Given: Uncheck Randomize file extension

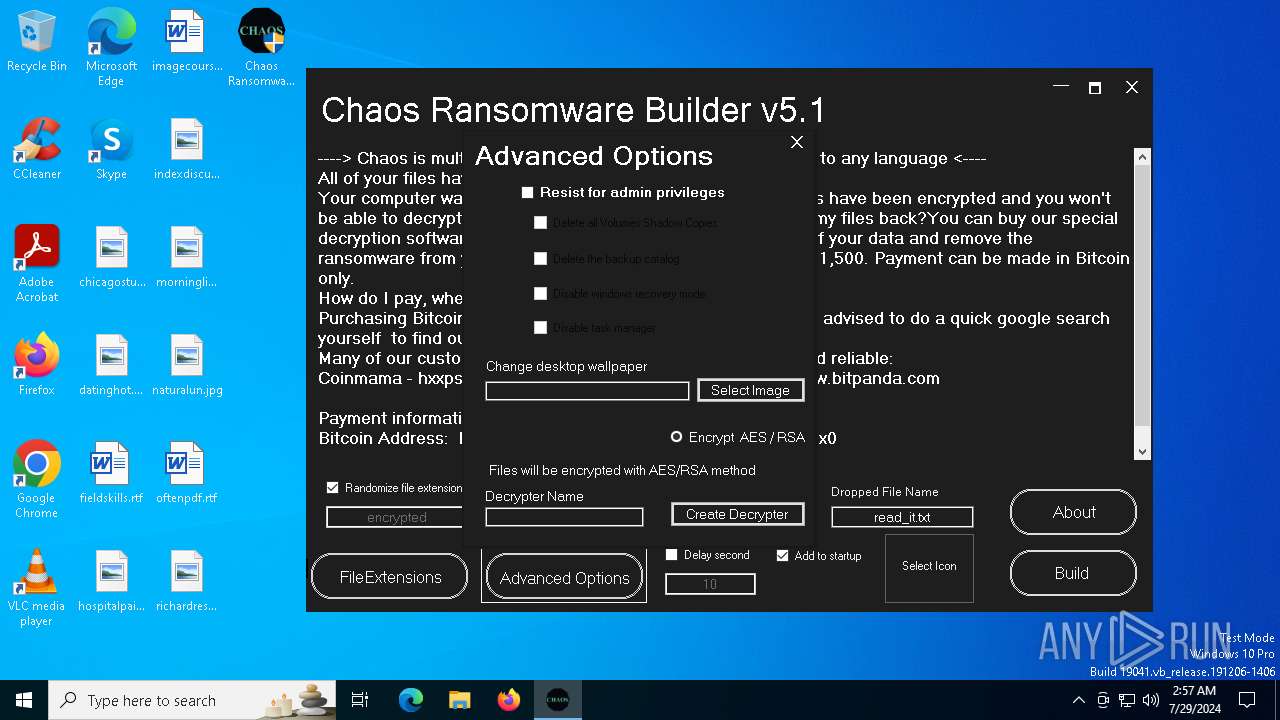Looking at the screenshot, I should (x=333, y=488).
